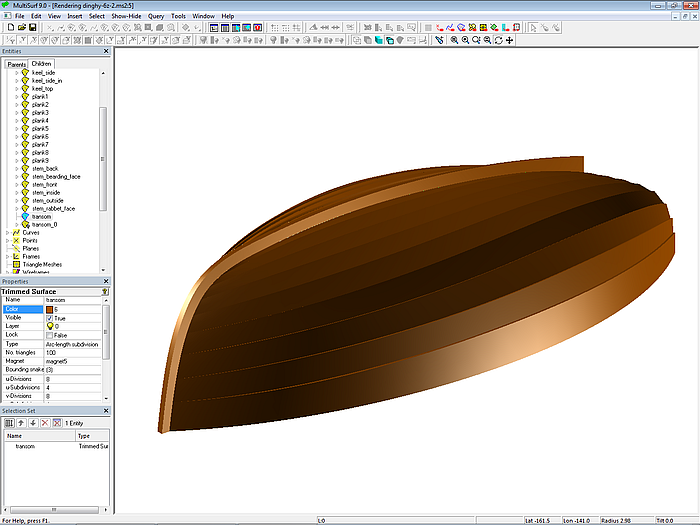Move selection up with arrow icon
This screenshot has width=700, height=525.
click(21, 424)
